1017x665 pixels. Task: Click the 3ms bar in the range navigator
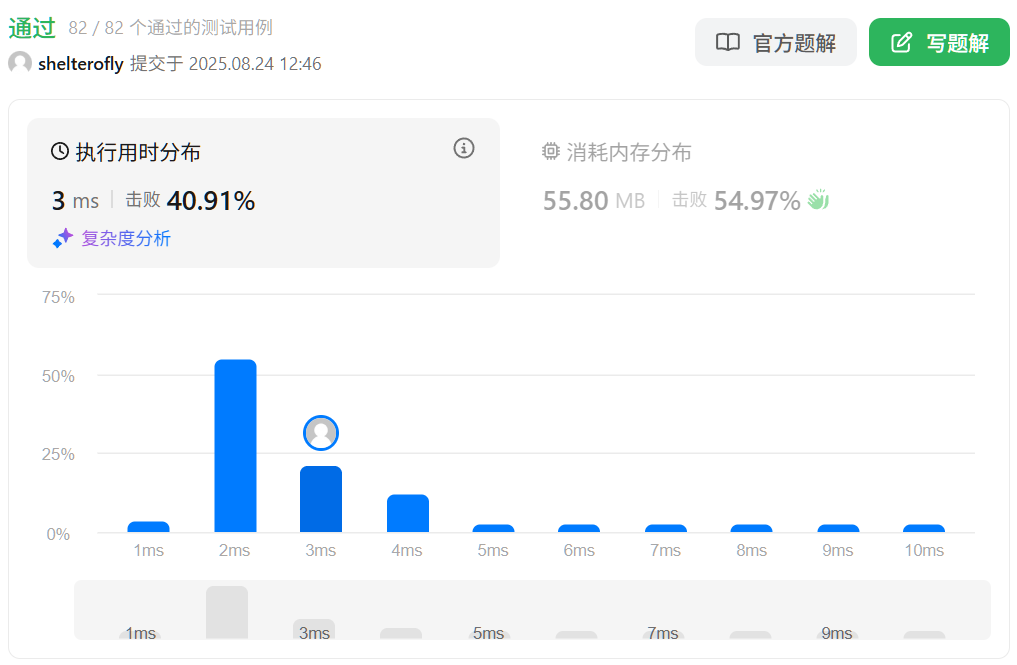(314, 629)
